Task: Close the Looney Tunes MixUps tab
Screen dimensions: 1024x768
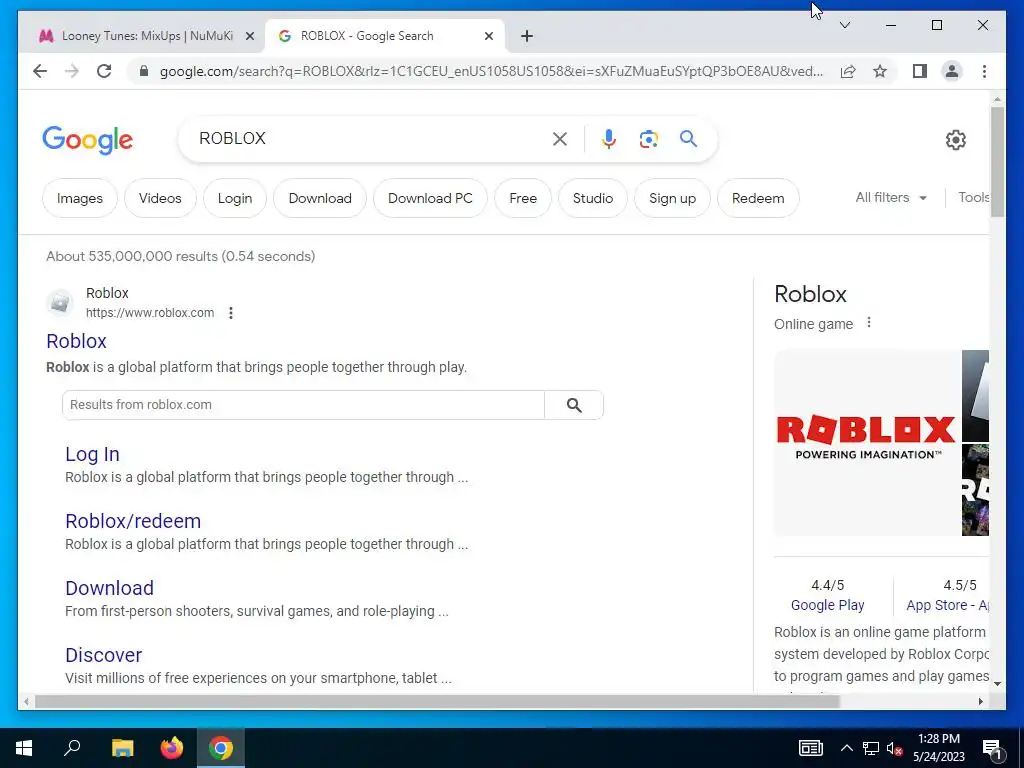Action: click(x=249, y=37)
